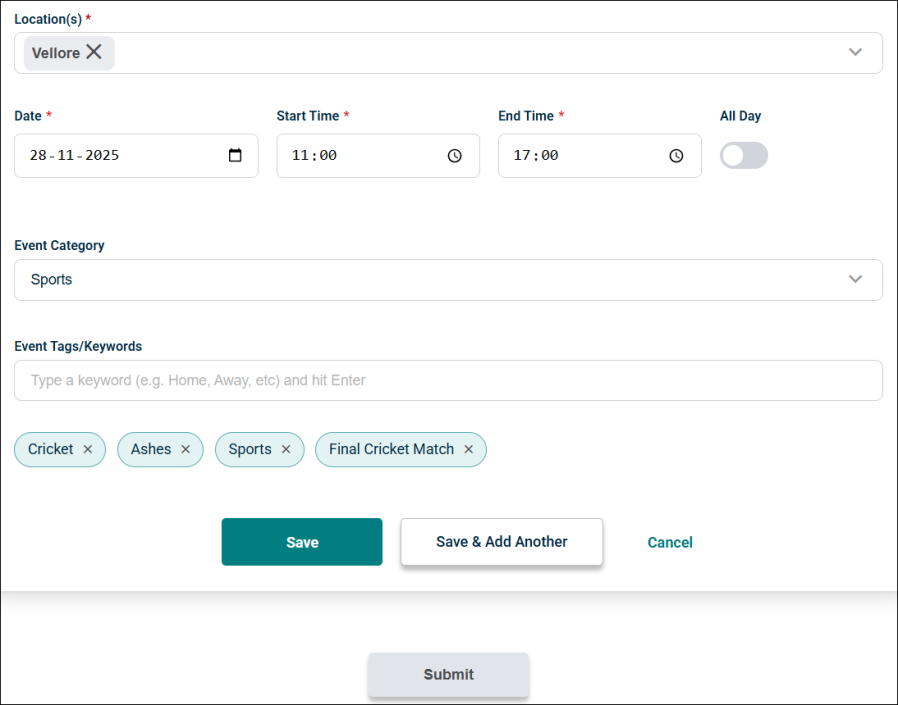The height and width of the screenshot is (705, 898).
Task: Click the Save button
Action: (302, 542)
